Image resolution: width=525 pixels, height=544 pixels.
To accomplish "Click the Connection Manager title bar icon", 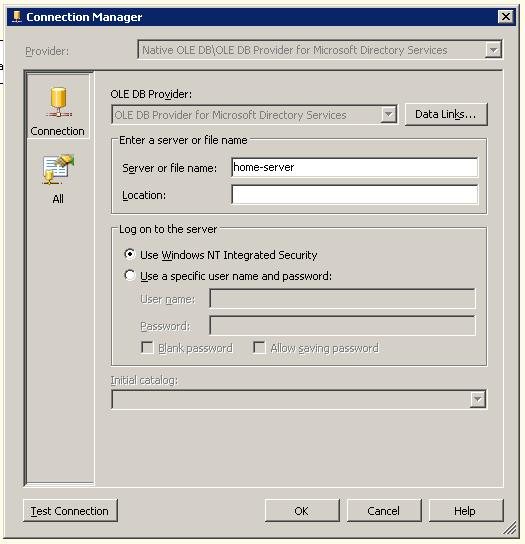I will [x=16, y=17].
